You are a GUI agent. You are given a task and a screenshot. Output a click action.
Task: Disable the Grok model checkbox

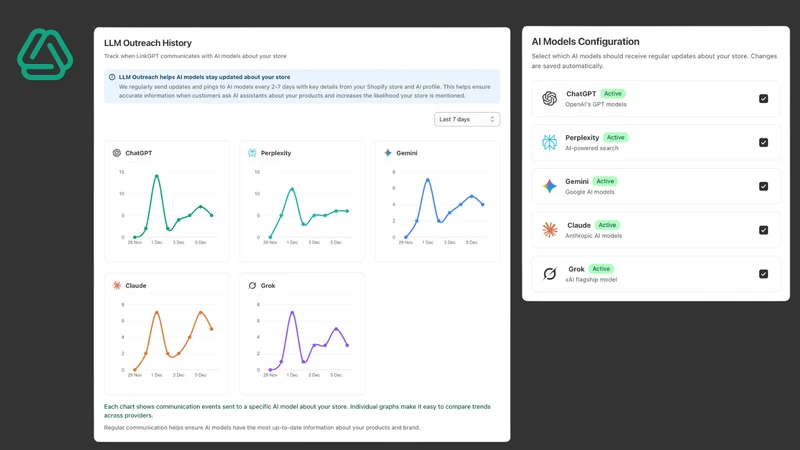(763, 274)
